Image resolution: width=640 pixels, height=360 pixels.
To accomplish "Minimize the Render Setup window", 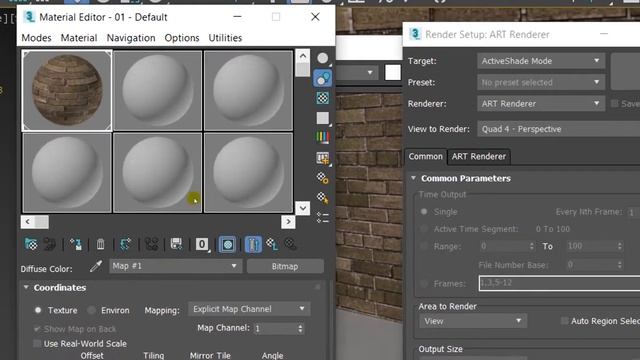I will tap(604, 34).
